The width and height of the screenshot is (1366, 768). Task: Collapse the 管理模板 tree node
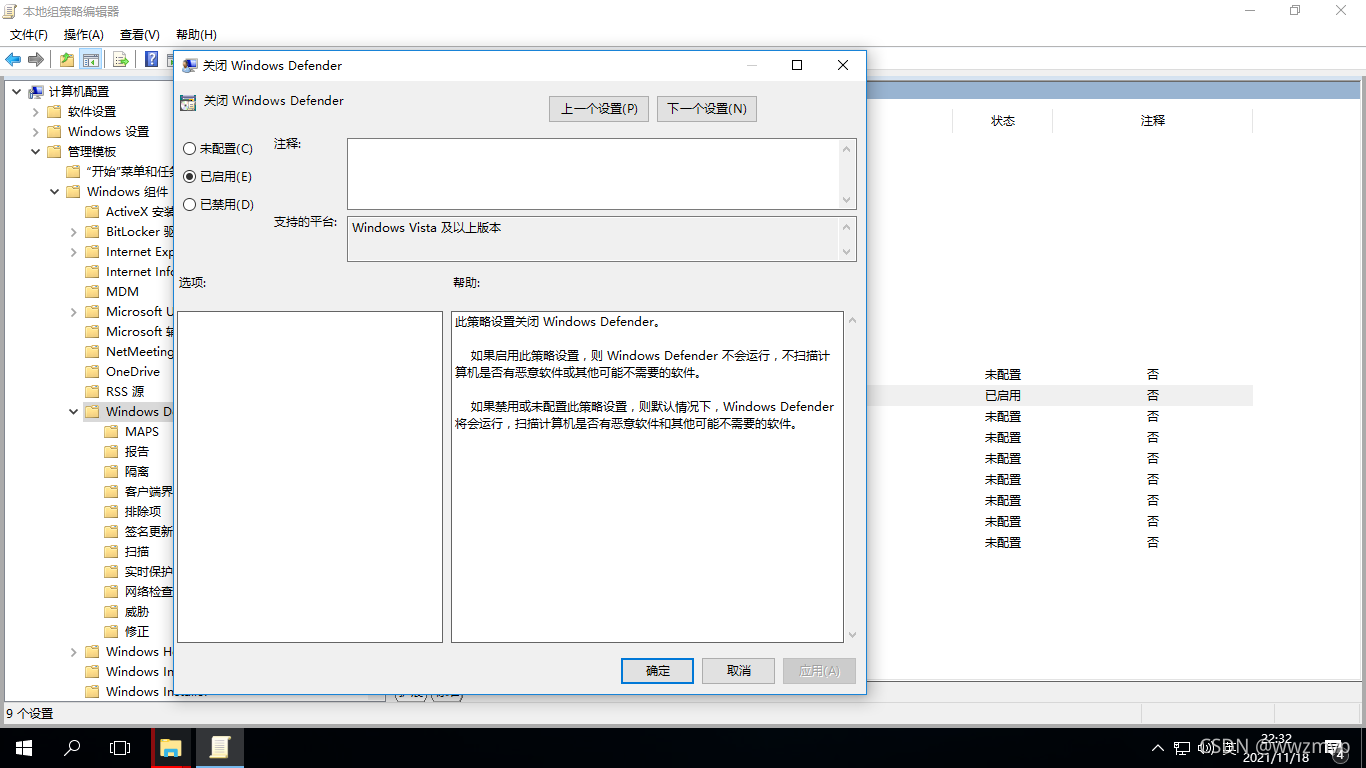click(36, 152)
